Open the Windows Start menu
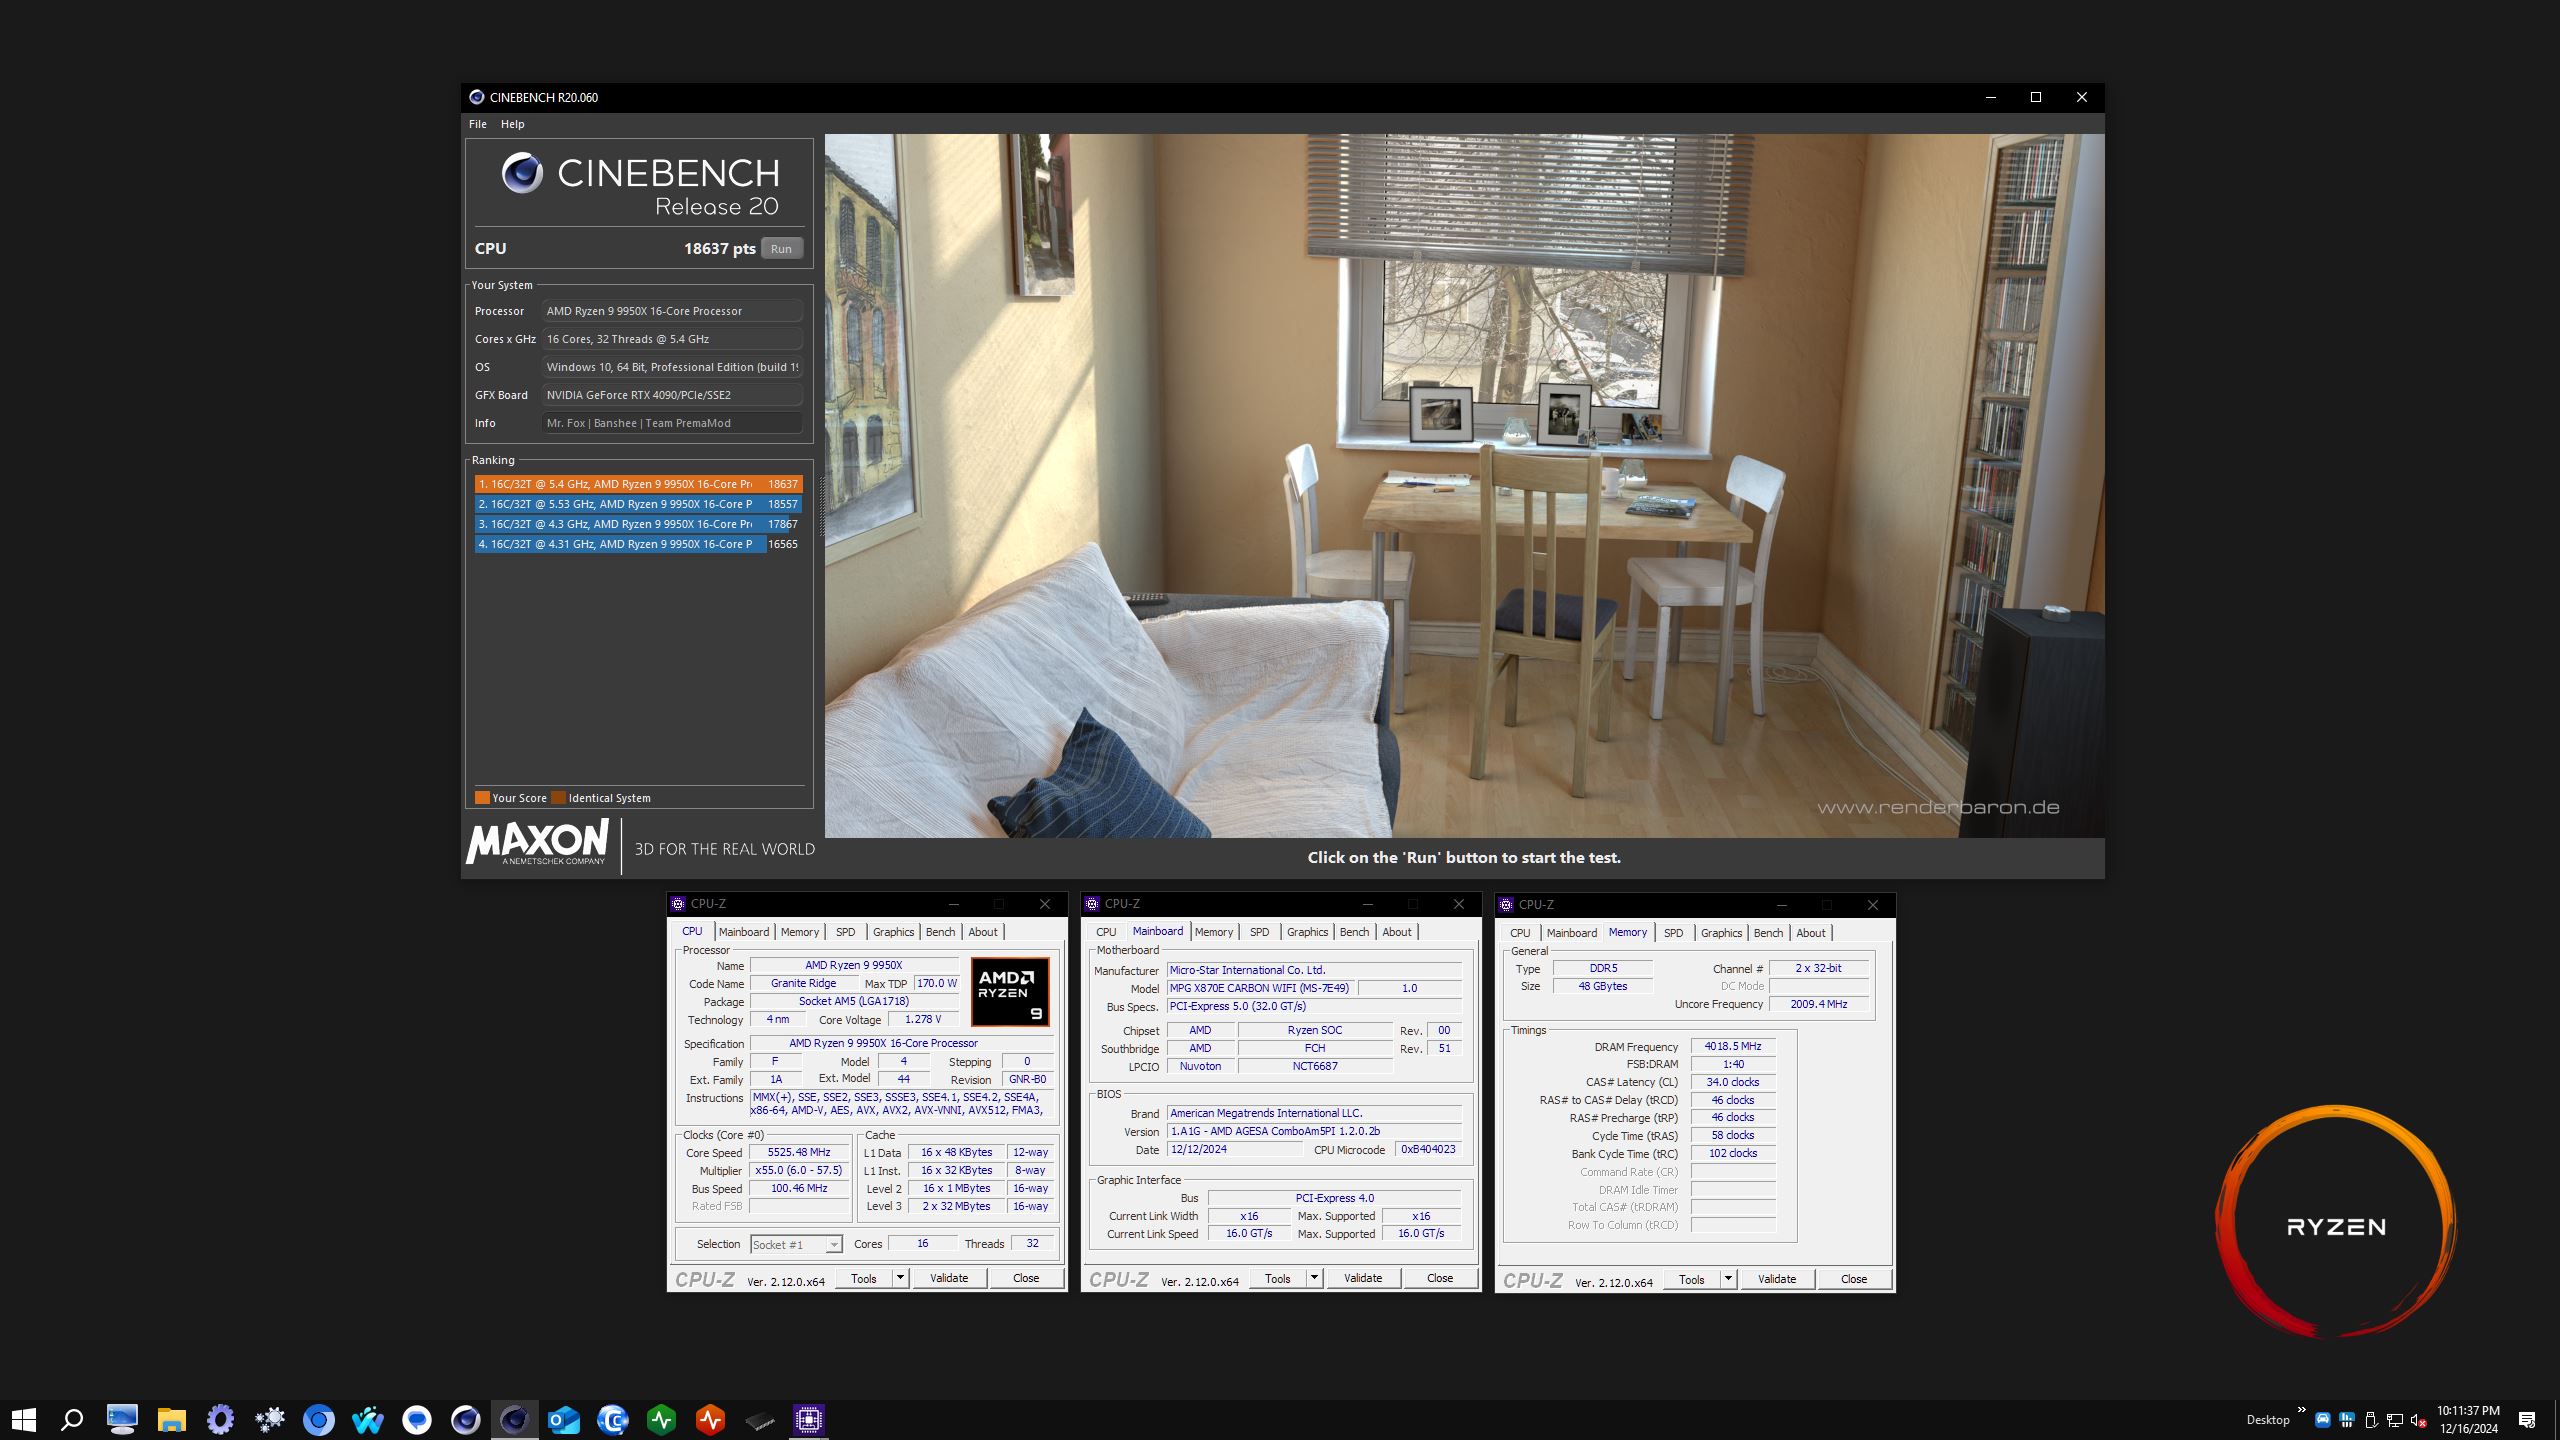 [24, 1419]
